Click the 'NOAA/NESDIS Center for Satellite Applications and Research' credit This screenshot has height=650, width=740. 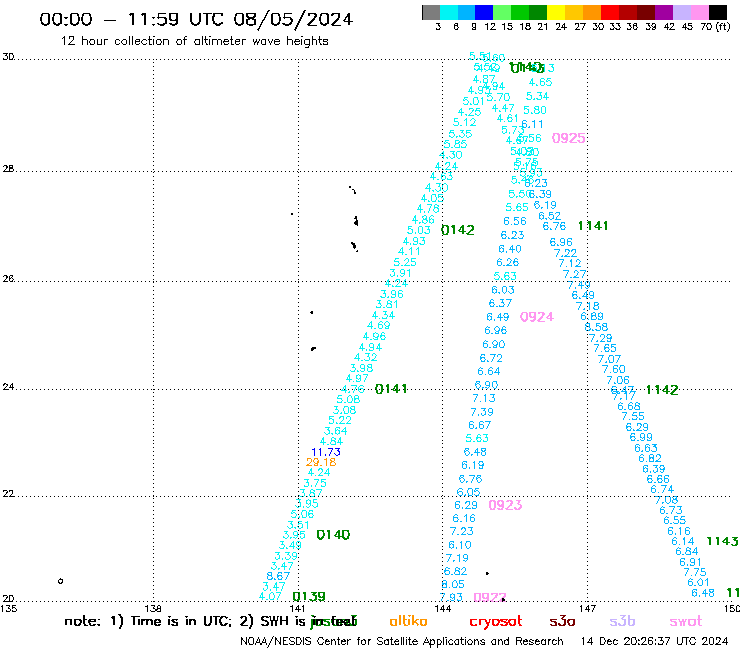pos(402,641)
